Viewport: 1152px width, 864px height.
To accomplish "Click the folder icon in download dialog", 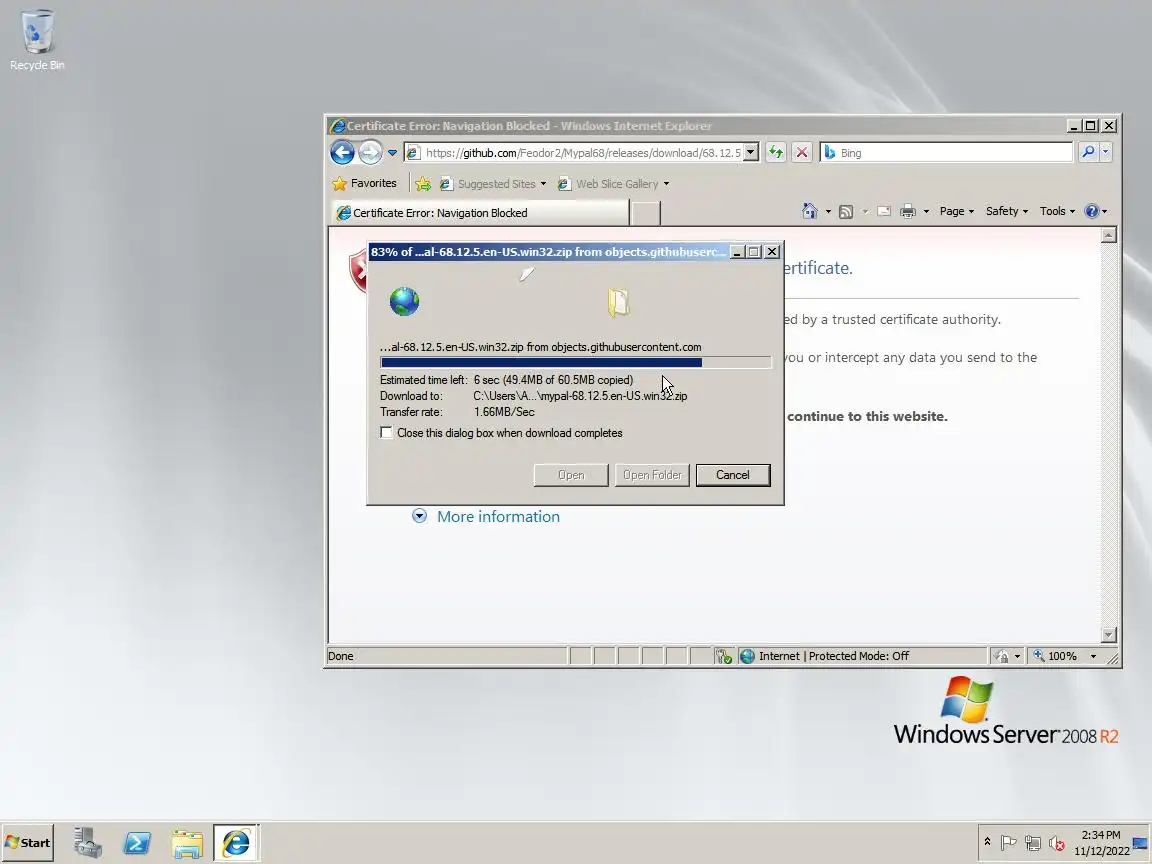I will point(619,302).
